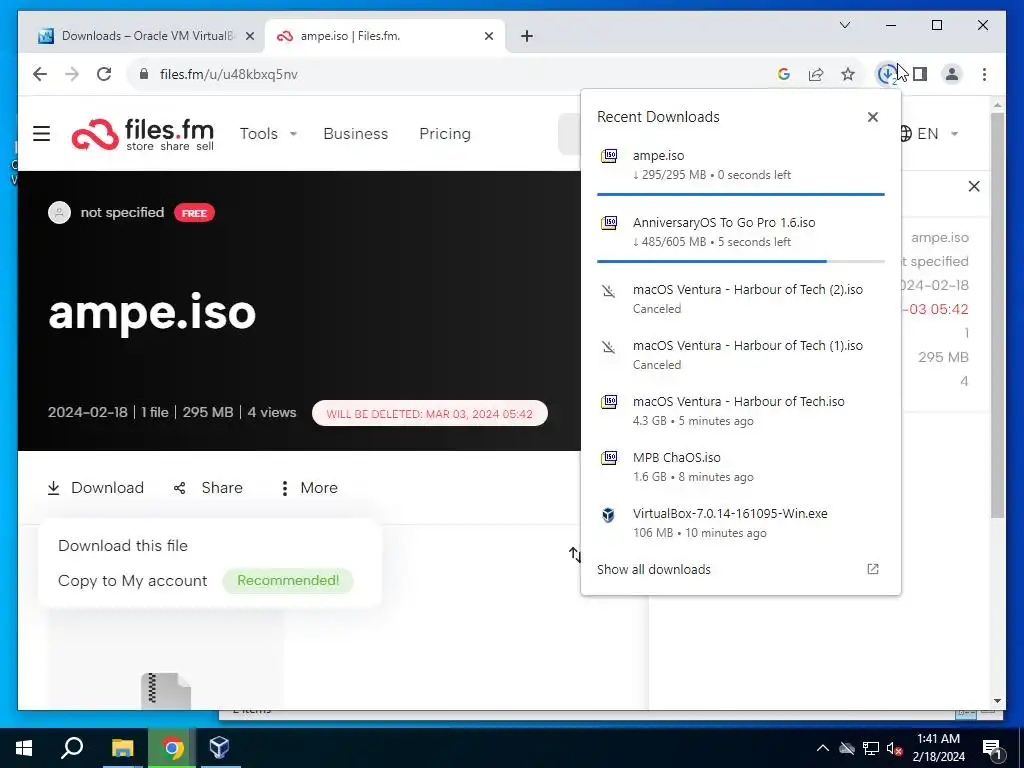Open taskbar search
The height and width of the screenshot is (768, 1024).
pyautogui.click(x=72, y=748)
